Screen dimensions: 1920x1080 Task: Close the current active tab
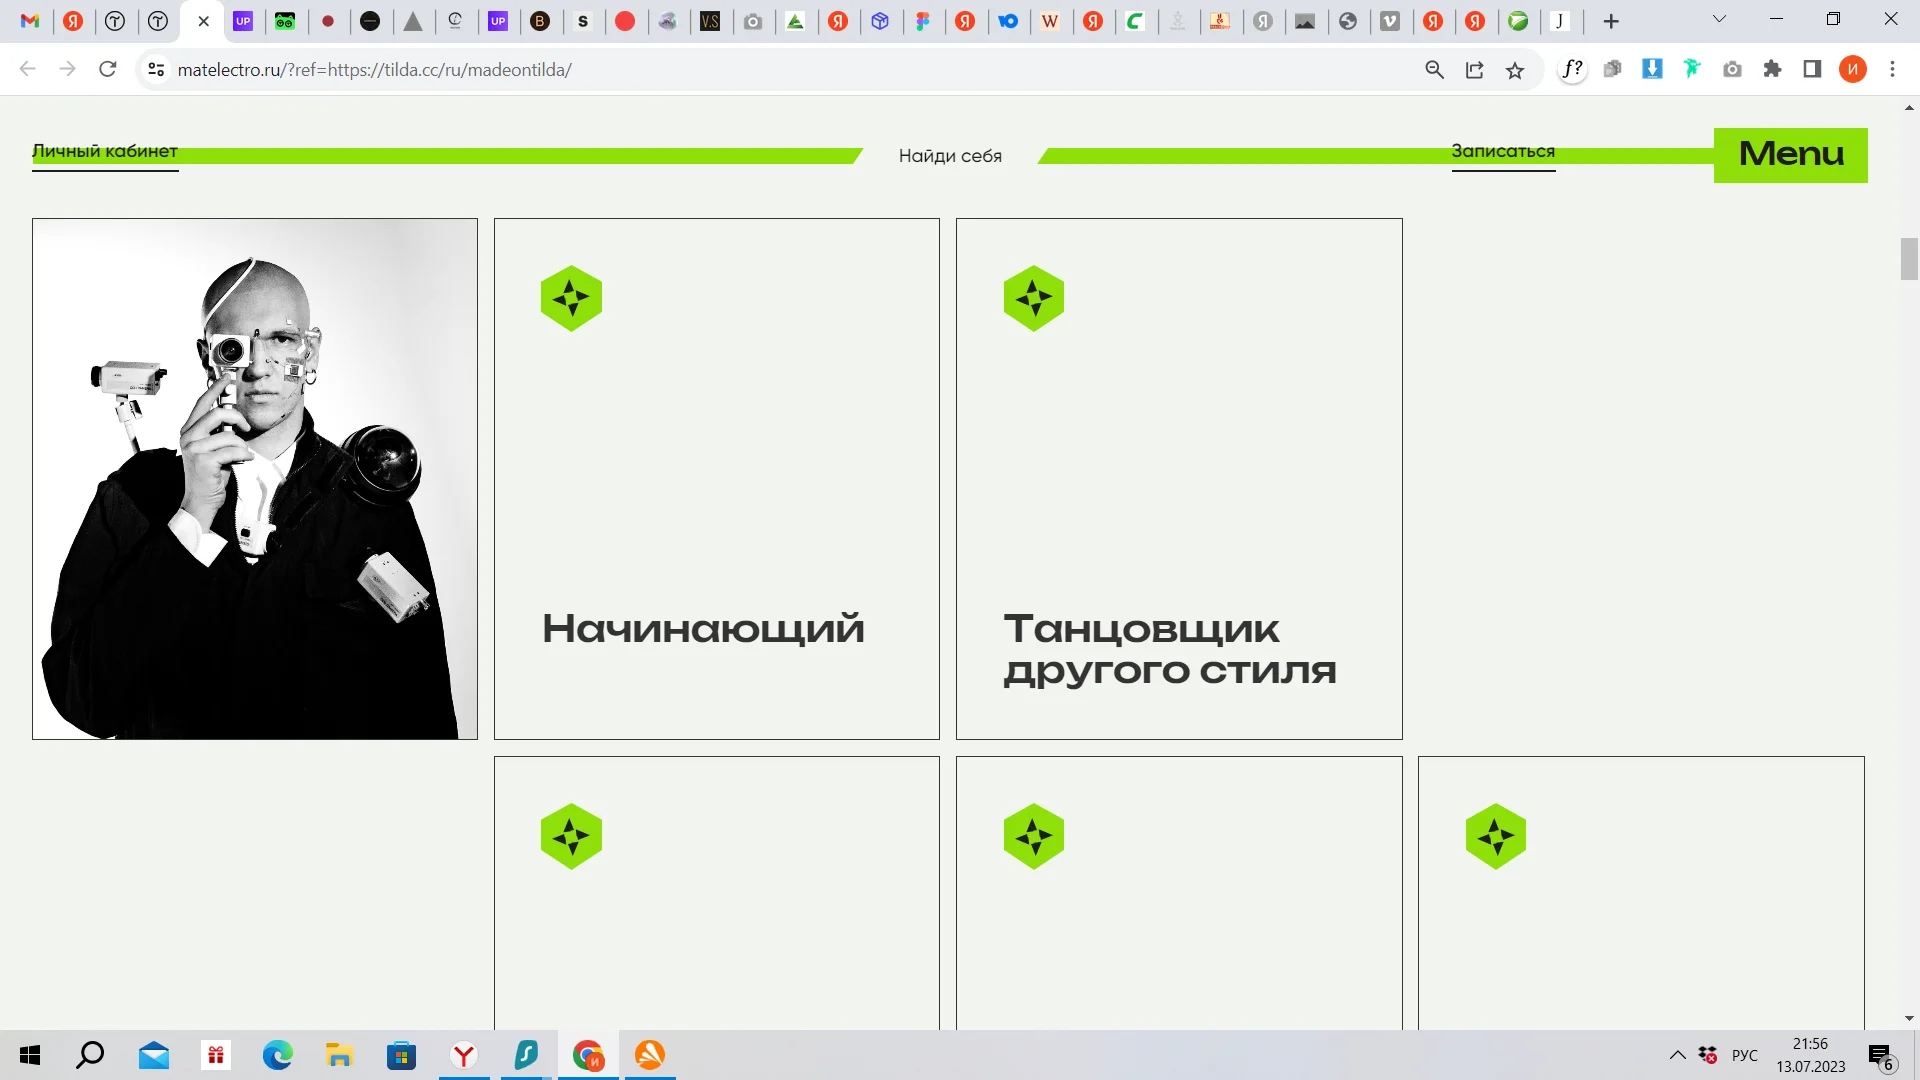pos(203,21)
